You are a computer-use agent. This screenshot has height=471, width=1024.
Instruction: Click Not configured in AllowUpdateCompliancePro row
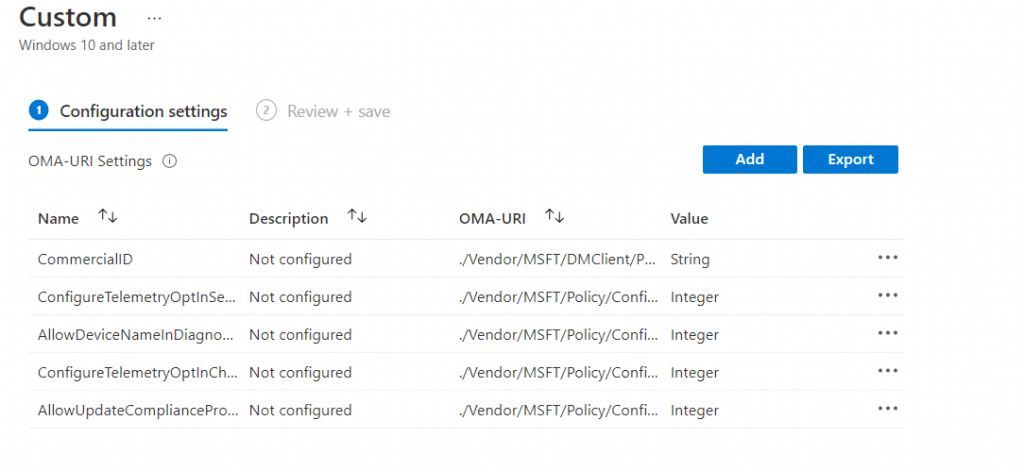(x=300, y=411)
